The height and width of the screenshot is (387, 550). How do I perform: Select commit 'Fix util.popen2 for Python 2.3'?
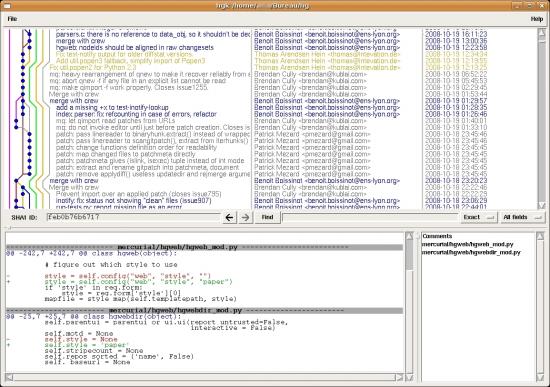[93, 67]
